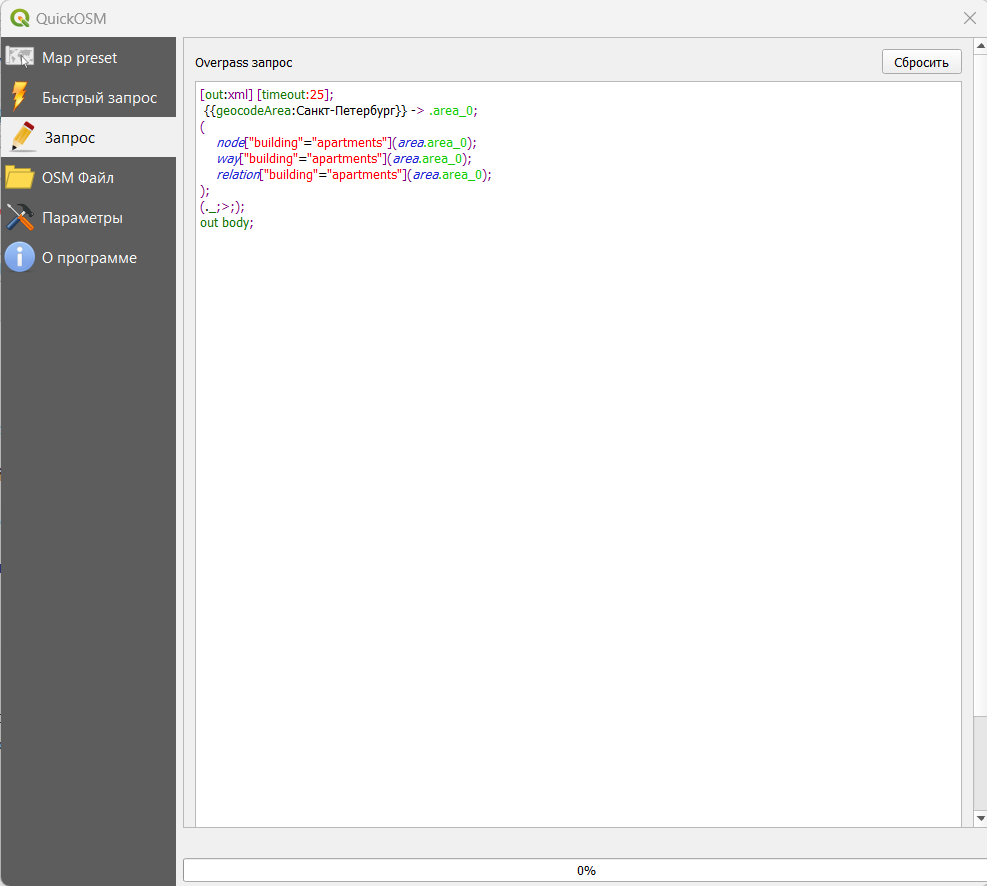This screenshot has width=987, height=886.
Task: Click the Overpass запрос label
Action: click(244, 63)
